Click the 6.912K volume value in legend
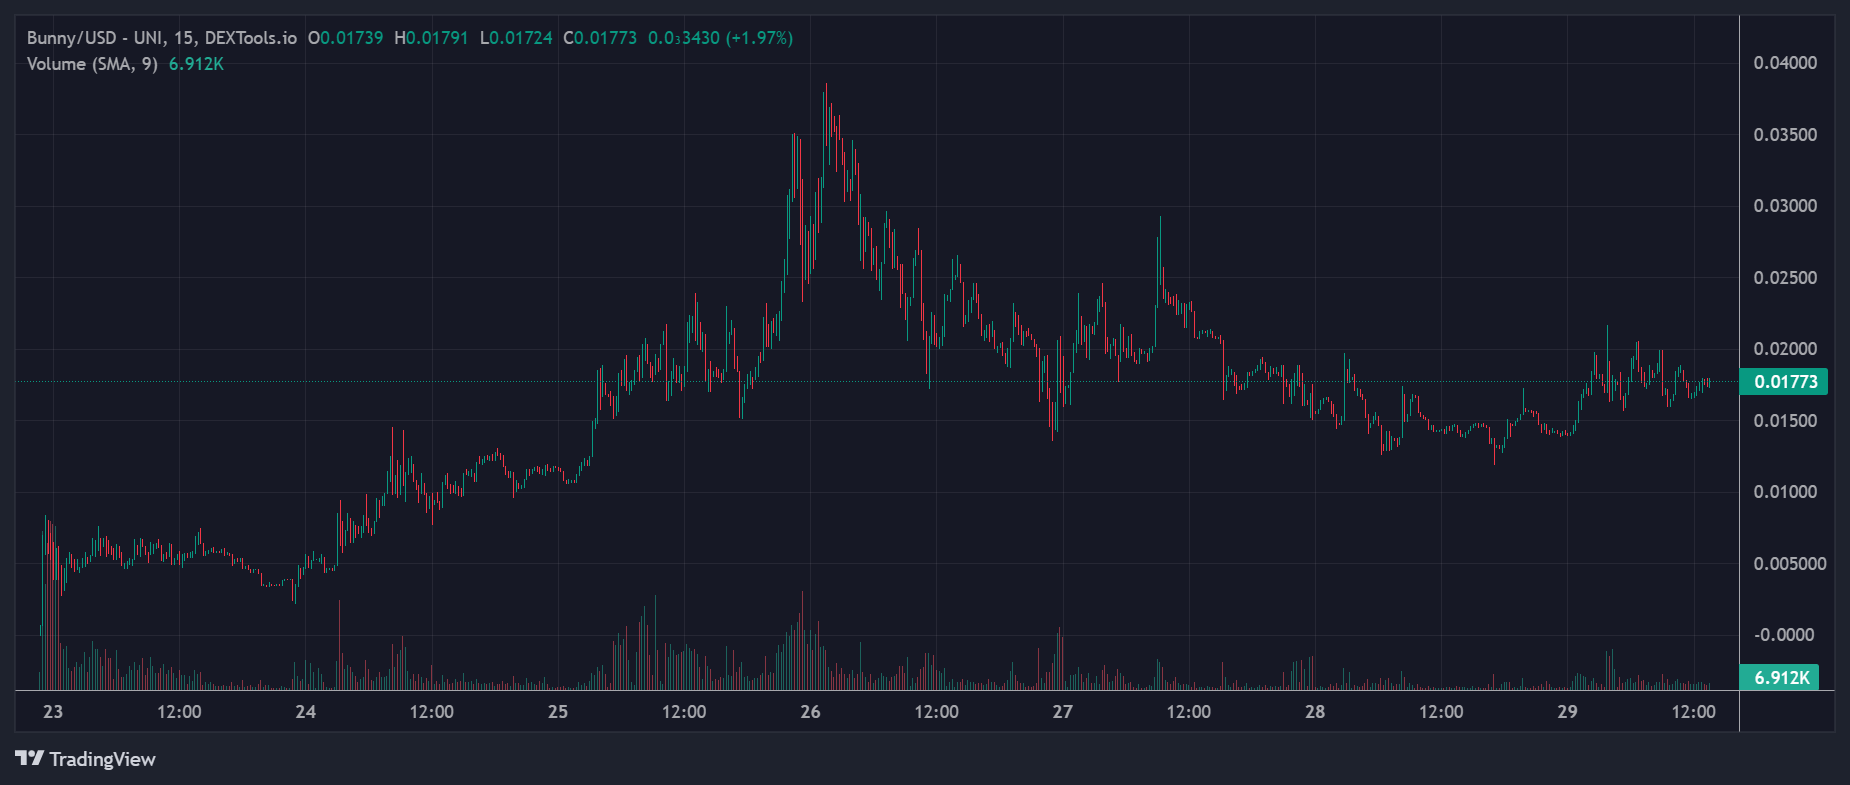Screen dimensions: 1850x785 coord(196,64)
